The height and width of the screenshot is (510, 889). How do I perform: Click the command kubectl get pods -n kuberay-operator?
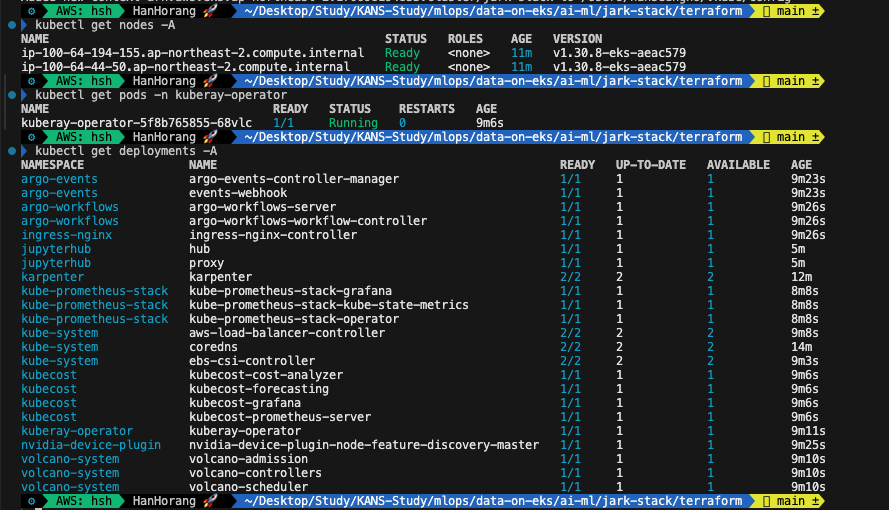pyautogui.click(x=161, y=95)
